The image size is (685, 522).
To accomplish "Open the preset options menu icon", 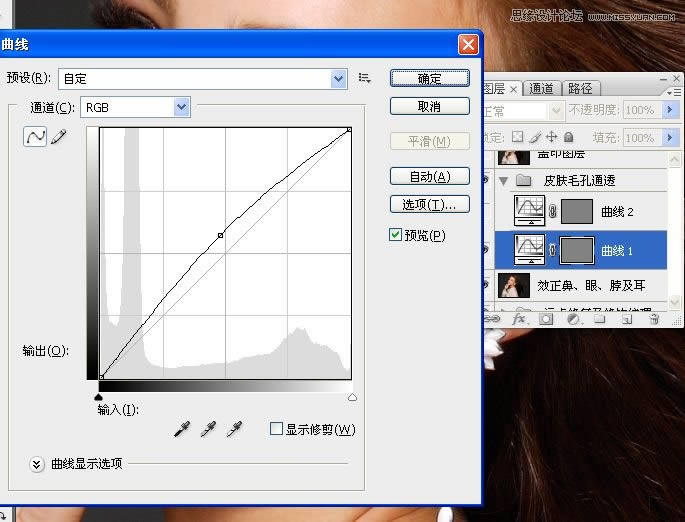I will [x=365, y=78].
